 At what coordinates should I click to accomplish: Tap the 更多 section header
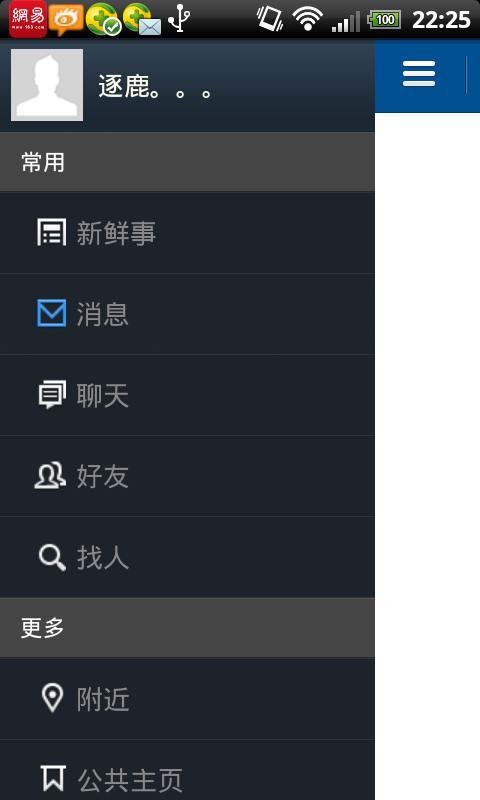[187, 628]
